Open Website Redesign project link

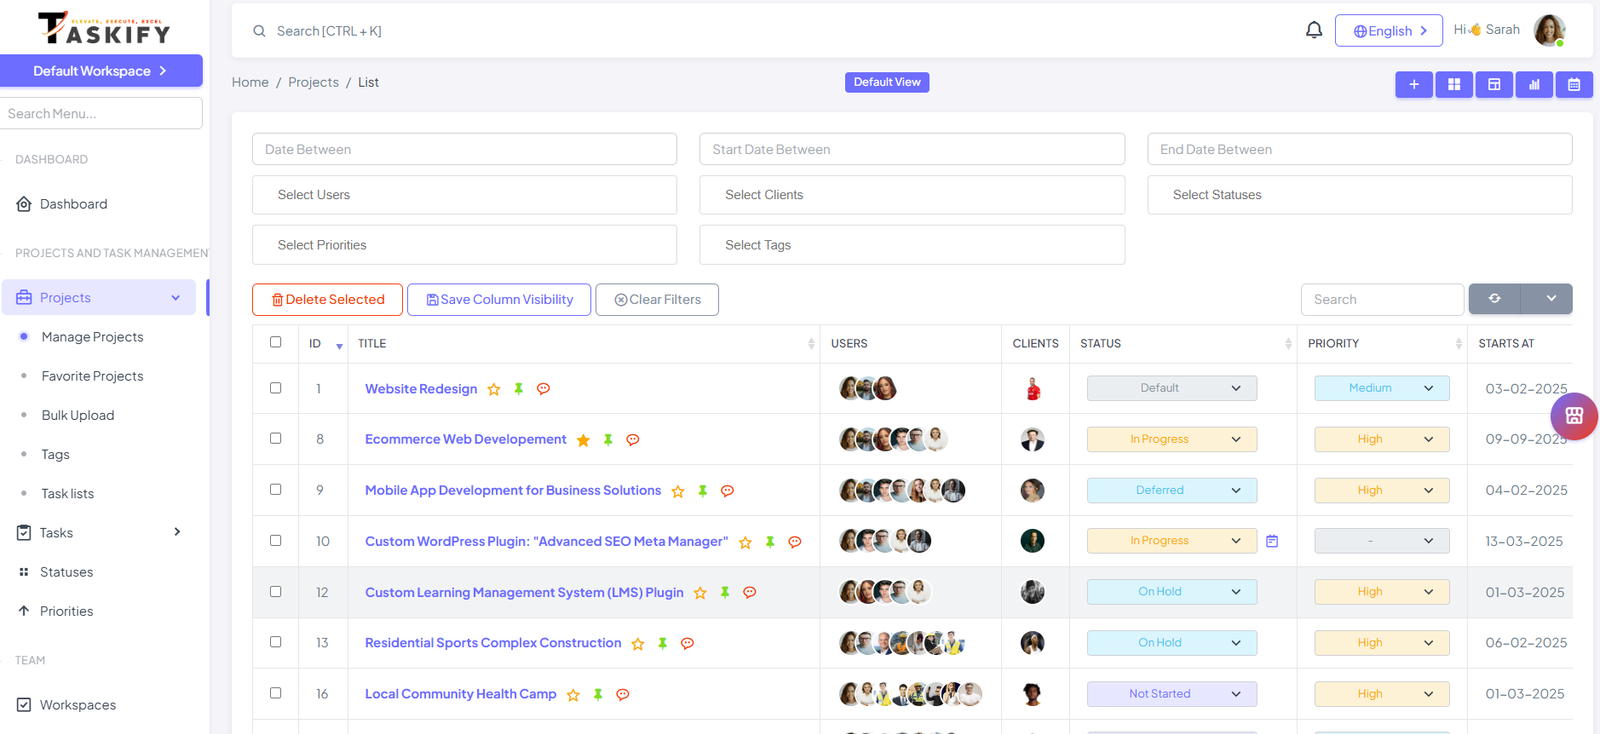(x=421, y=389)
